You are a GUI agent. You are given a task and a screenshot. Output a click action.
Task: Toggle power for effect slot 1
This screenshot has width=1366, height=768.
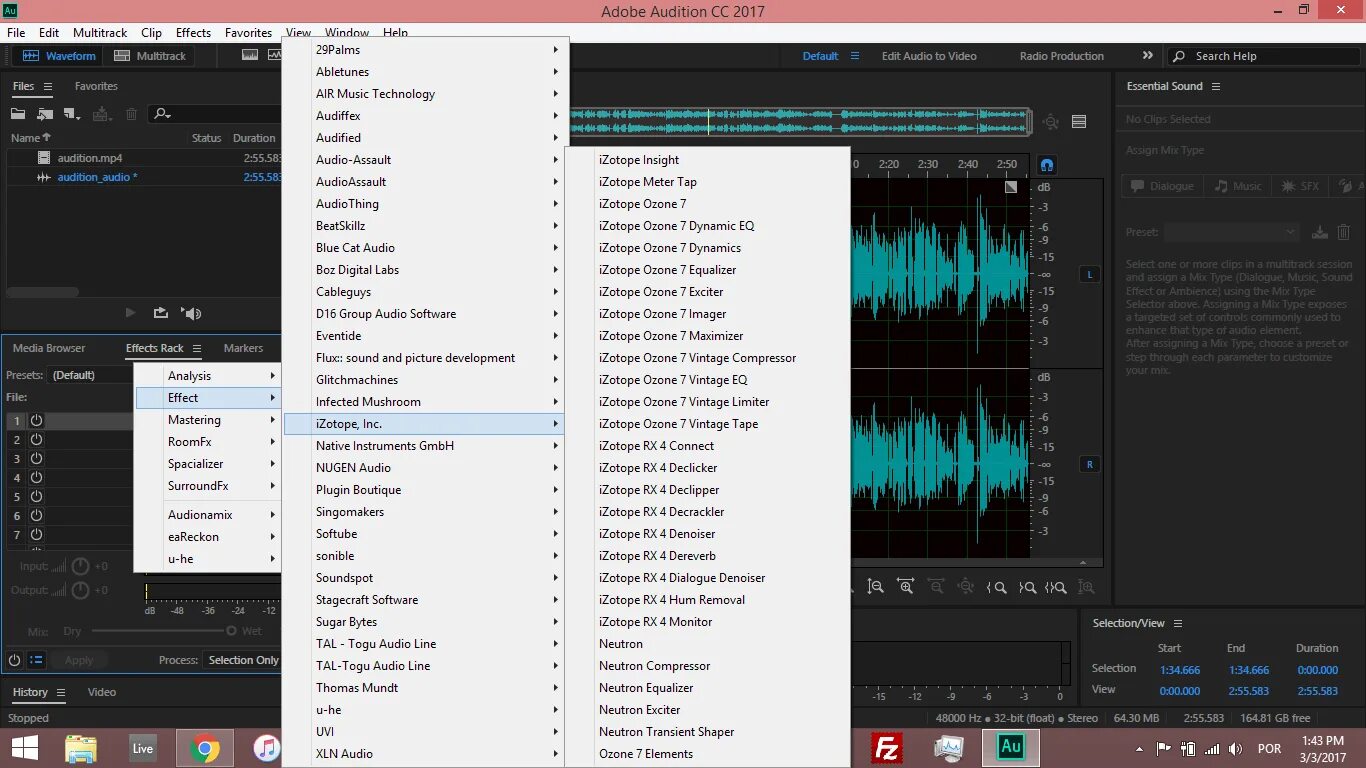[x=36, y=421]
